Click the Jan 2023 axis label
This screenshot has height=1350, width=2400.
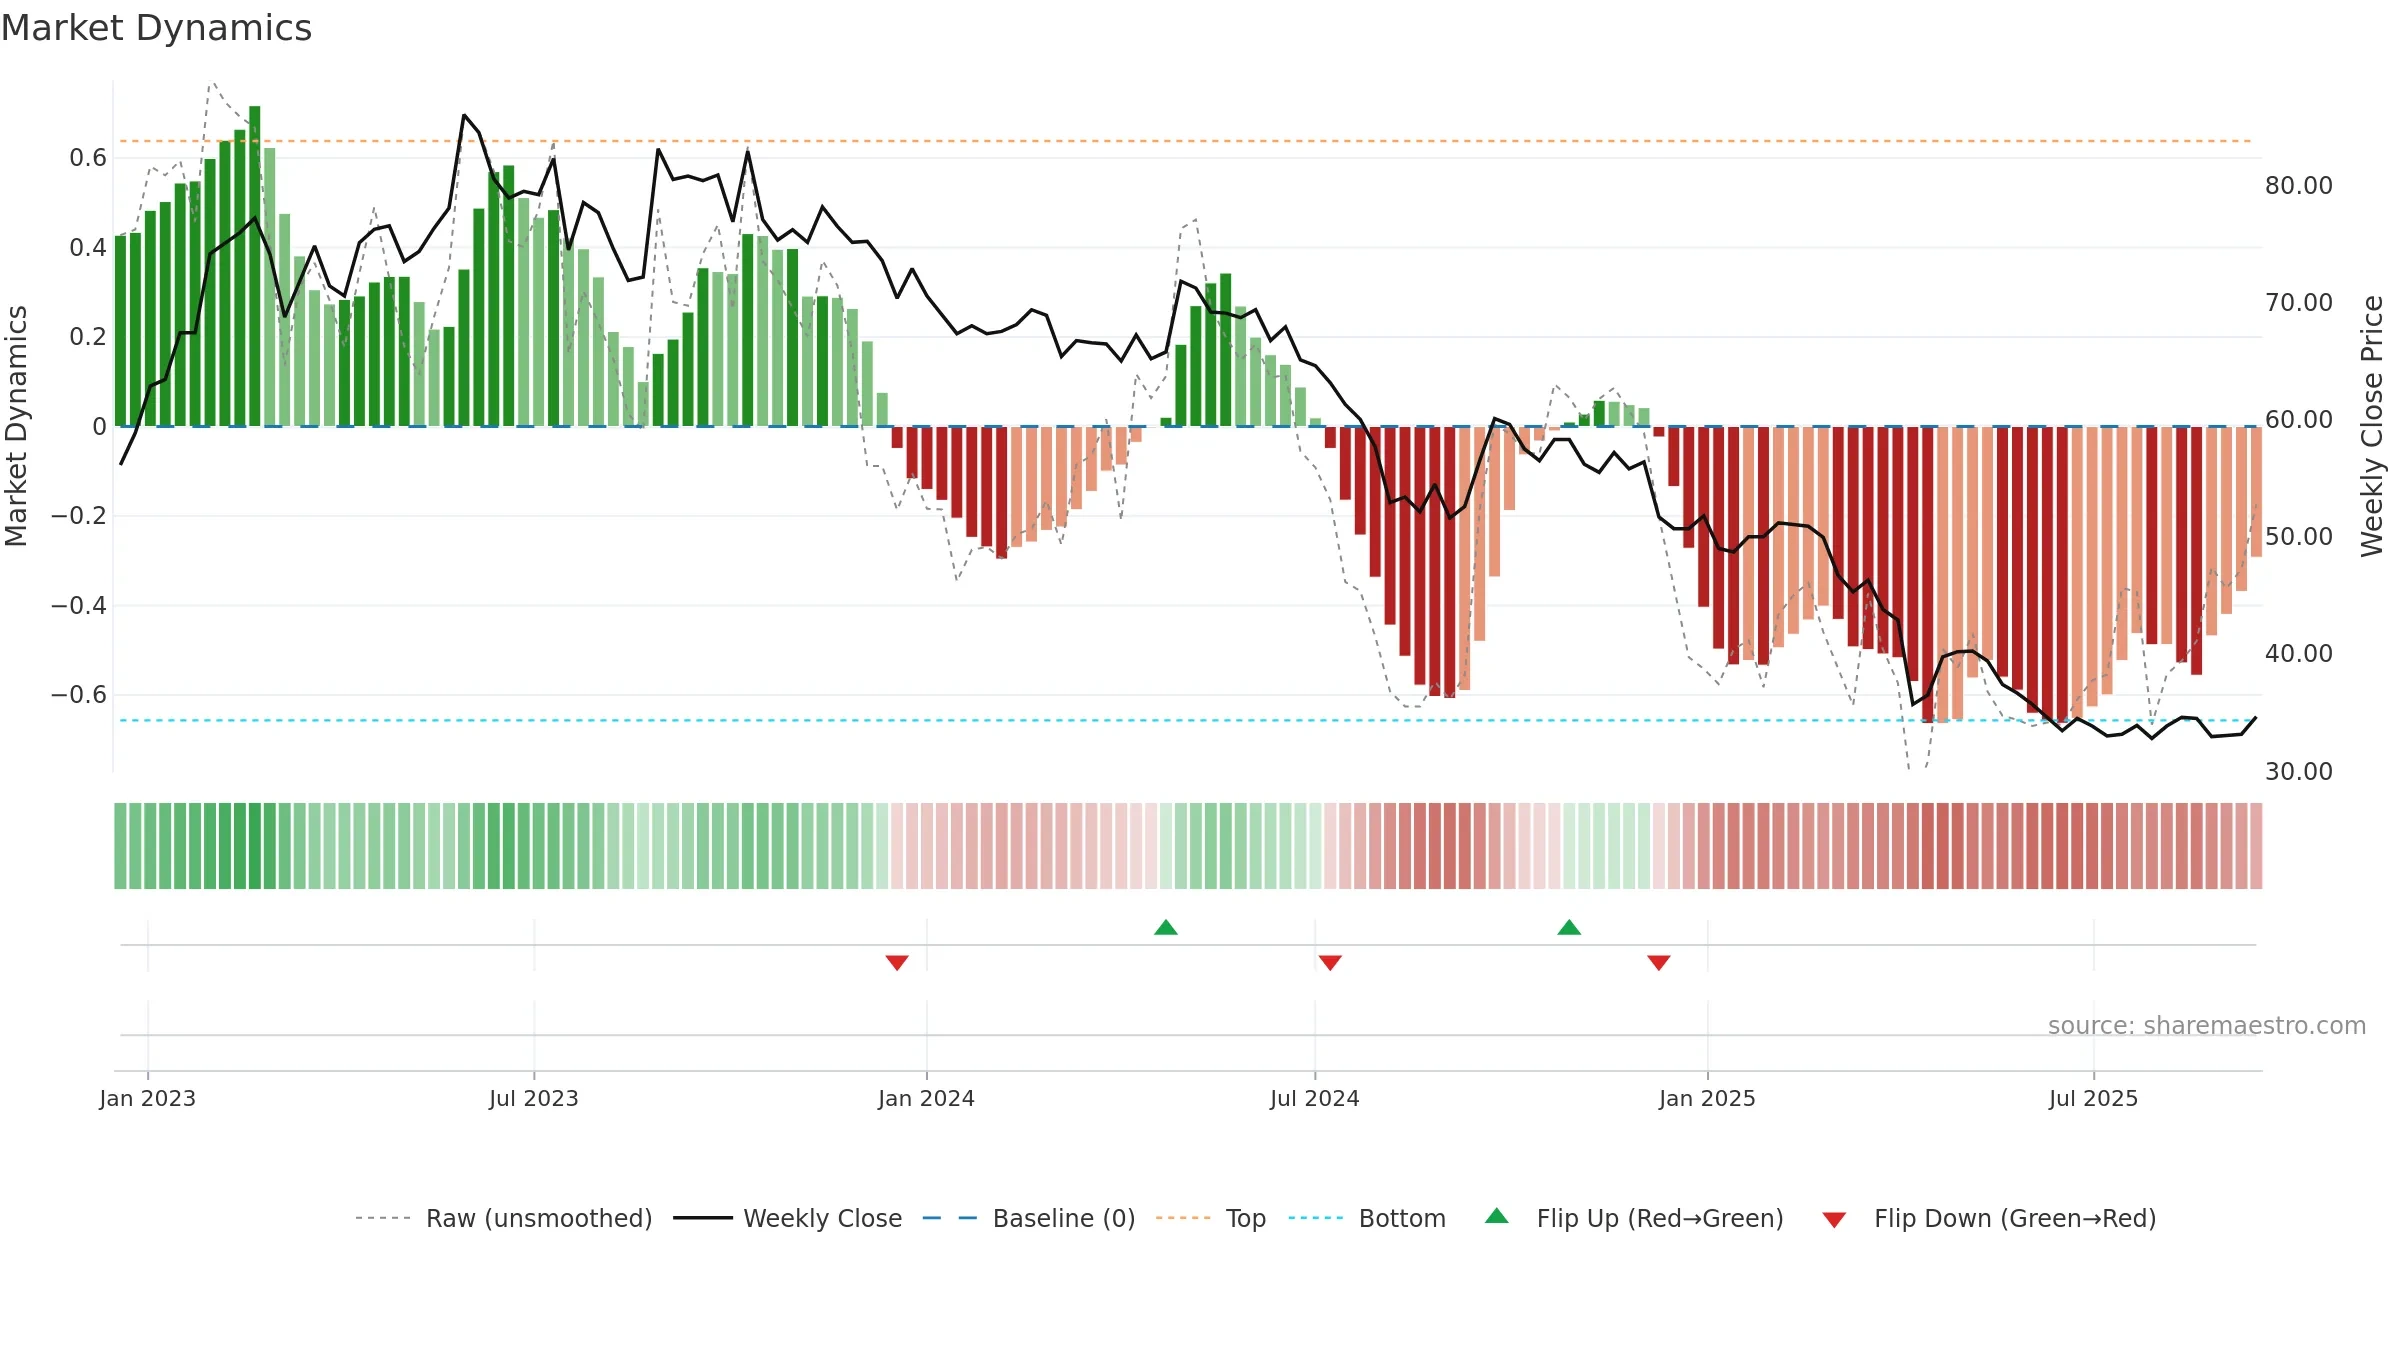coord(148,1098)
